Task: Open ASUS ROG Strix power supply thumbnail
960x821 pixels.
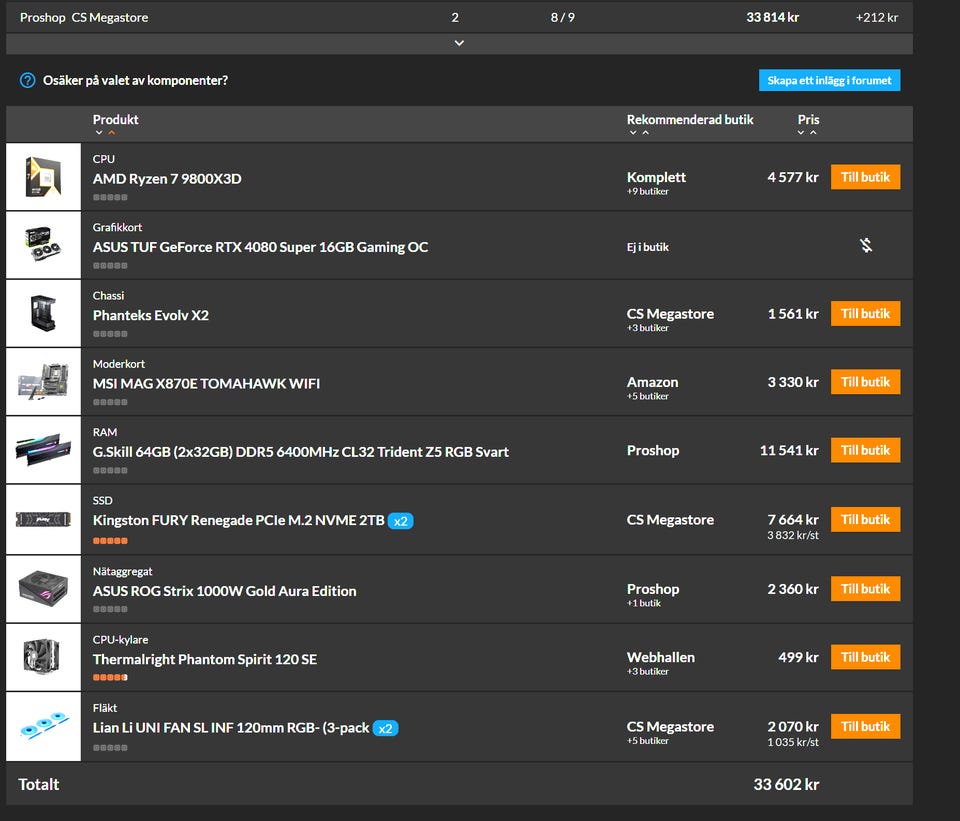Action: tap(43, 589)
